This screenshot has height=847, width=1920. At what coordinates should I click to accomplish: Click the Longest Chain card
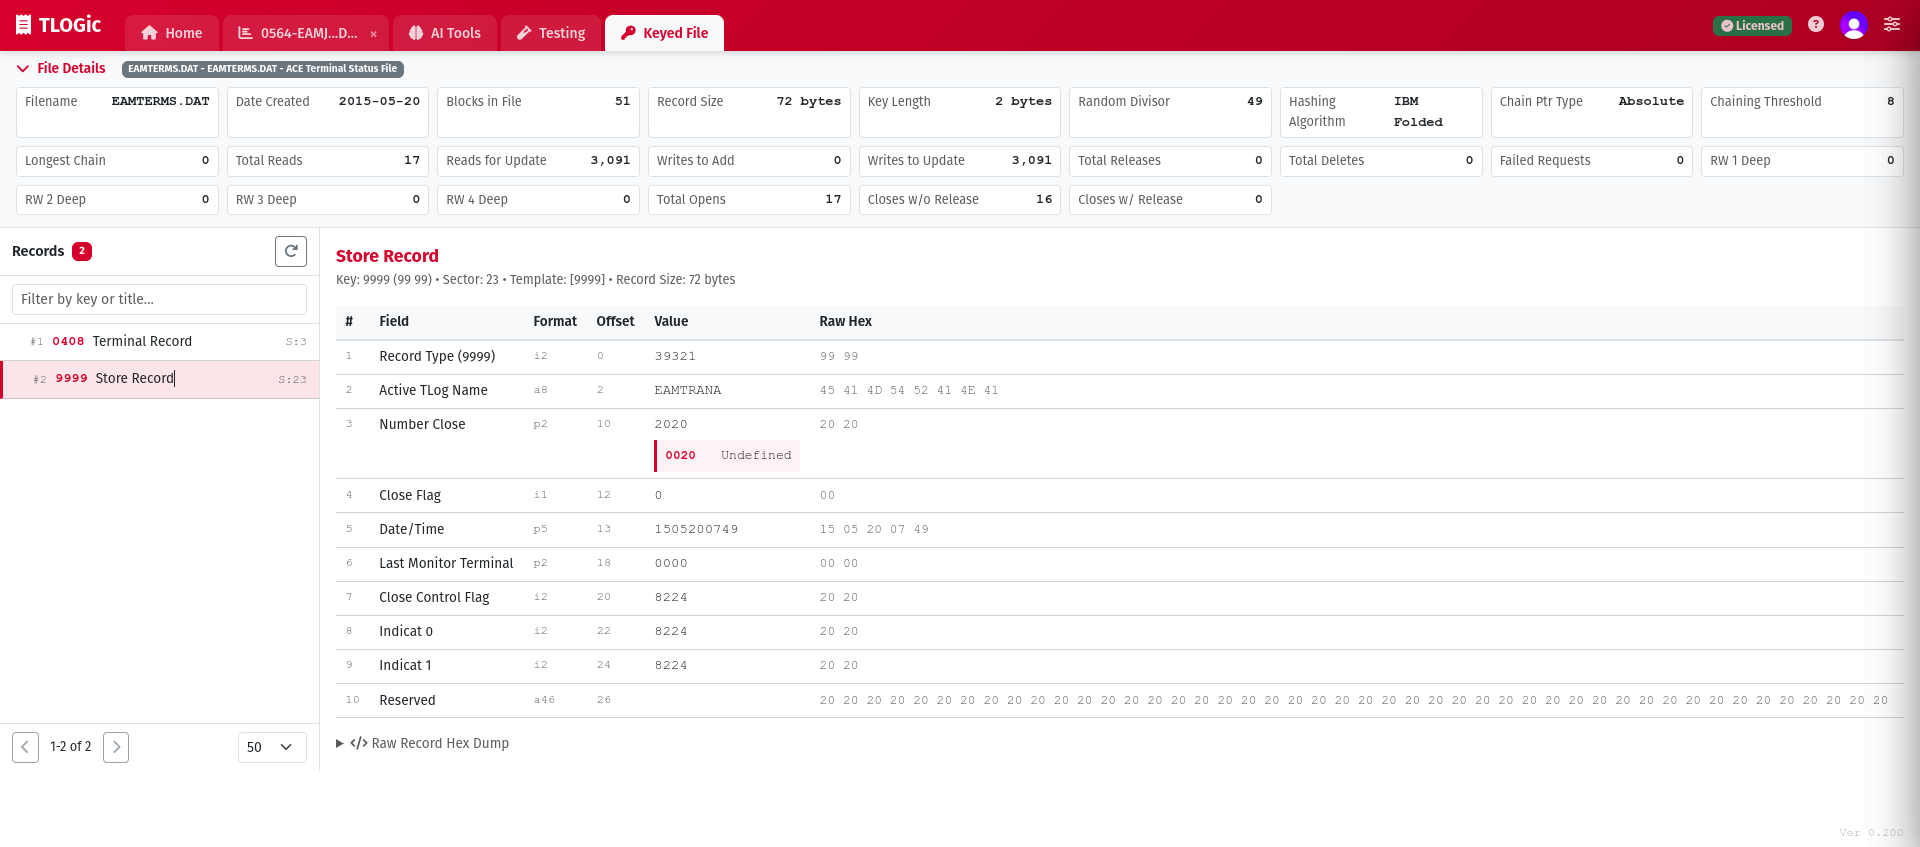[117, 161]
